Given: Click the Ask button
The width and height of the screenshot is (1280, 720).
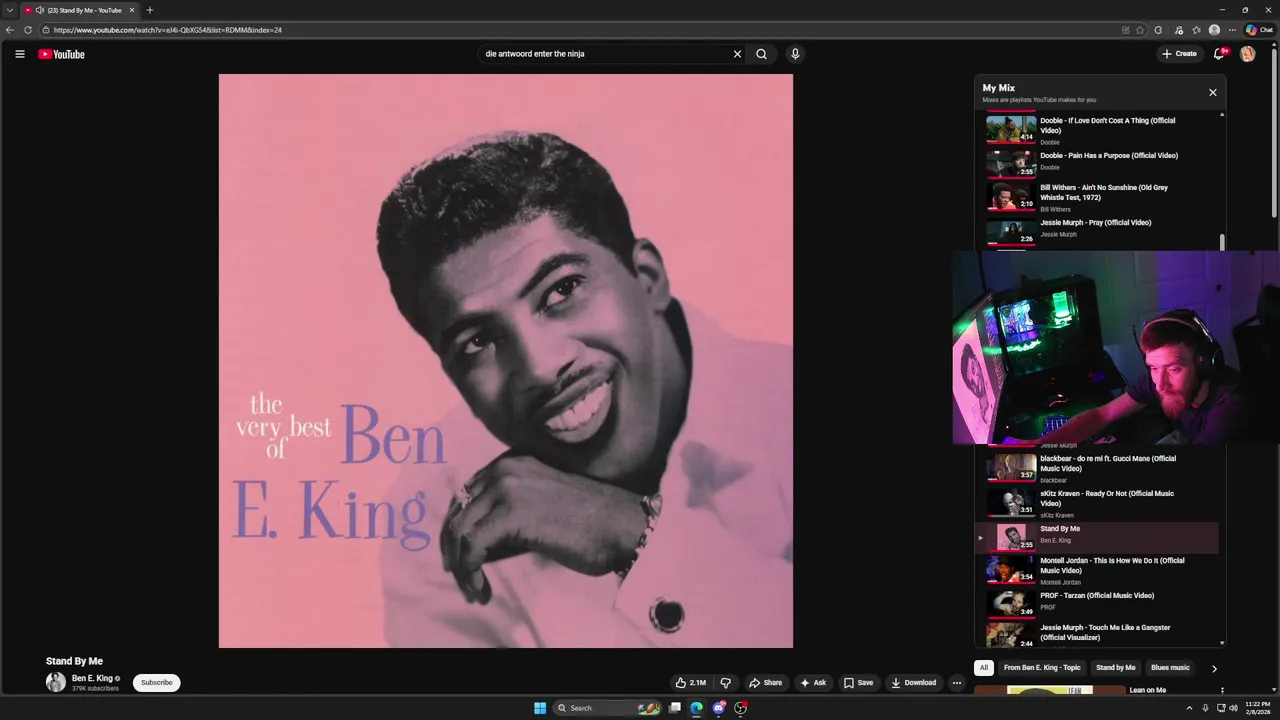Looking at the screenshot, I should [x=812, y=683].
